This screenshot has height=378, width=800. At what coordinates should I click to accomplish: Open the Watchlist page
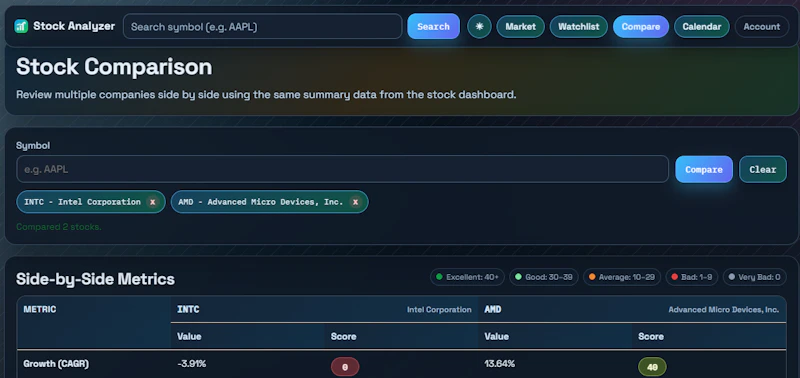579,27
